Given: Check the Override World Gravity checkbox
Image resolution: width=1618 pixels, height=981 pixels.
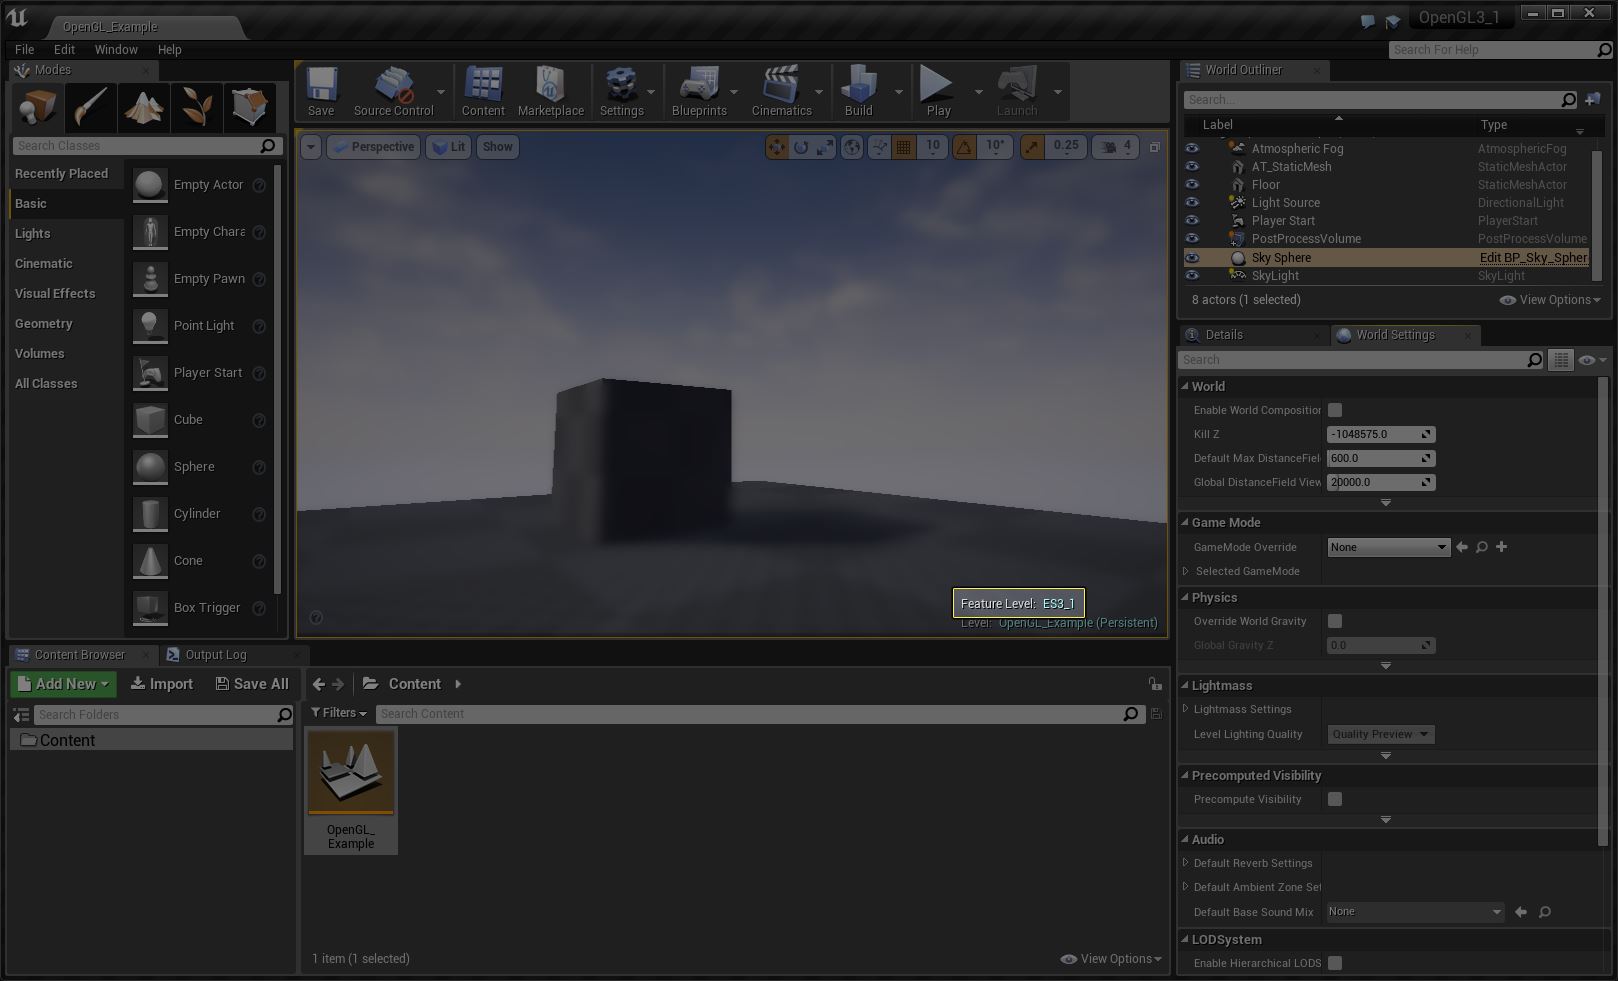Looking at the screenshot, I should pos(1335,621).
